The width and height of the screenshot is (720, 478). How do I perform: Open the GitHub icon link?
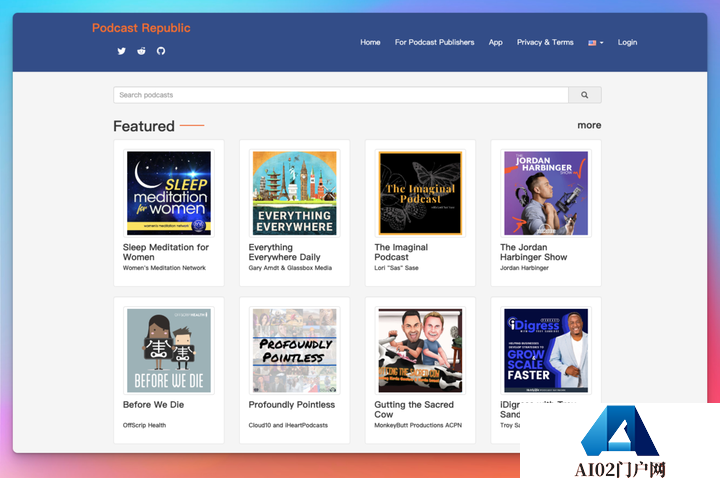[x=161, y=51]
